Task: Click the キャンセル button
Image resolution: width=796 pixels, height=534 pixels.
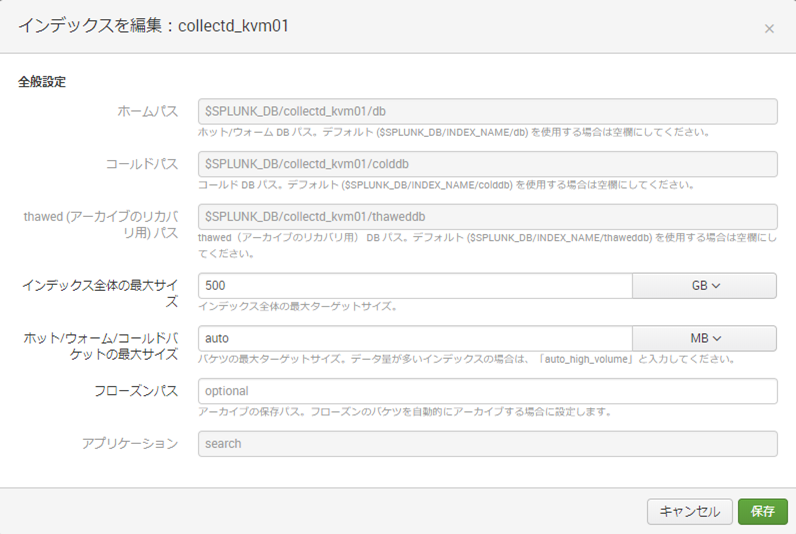Action: pyautogui.click(x=689, y=512)
